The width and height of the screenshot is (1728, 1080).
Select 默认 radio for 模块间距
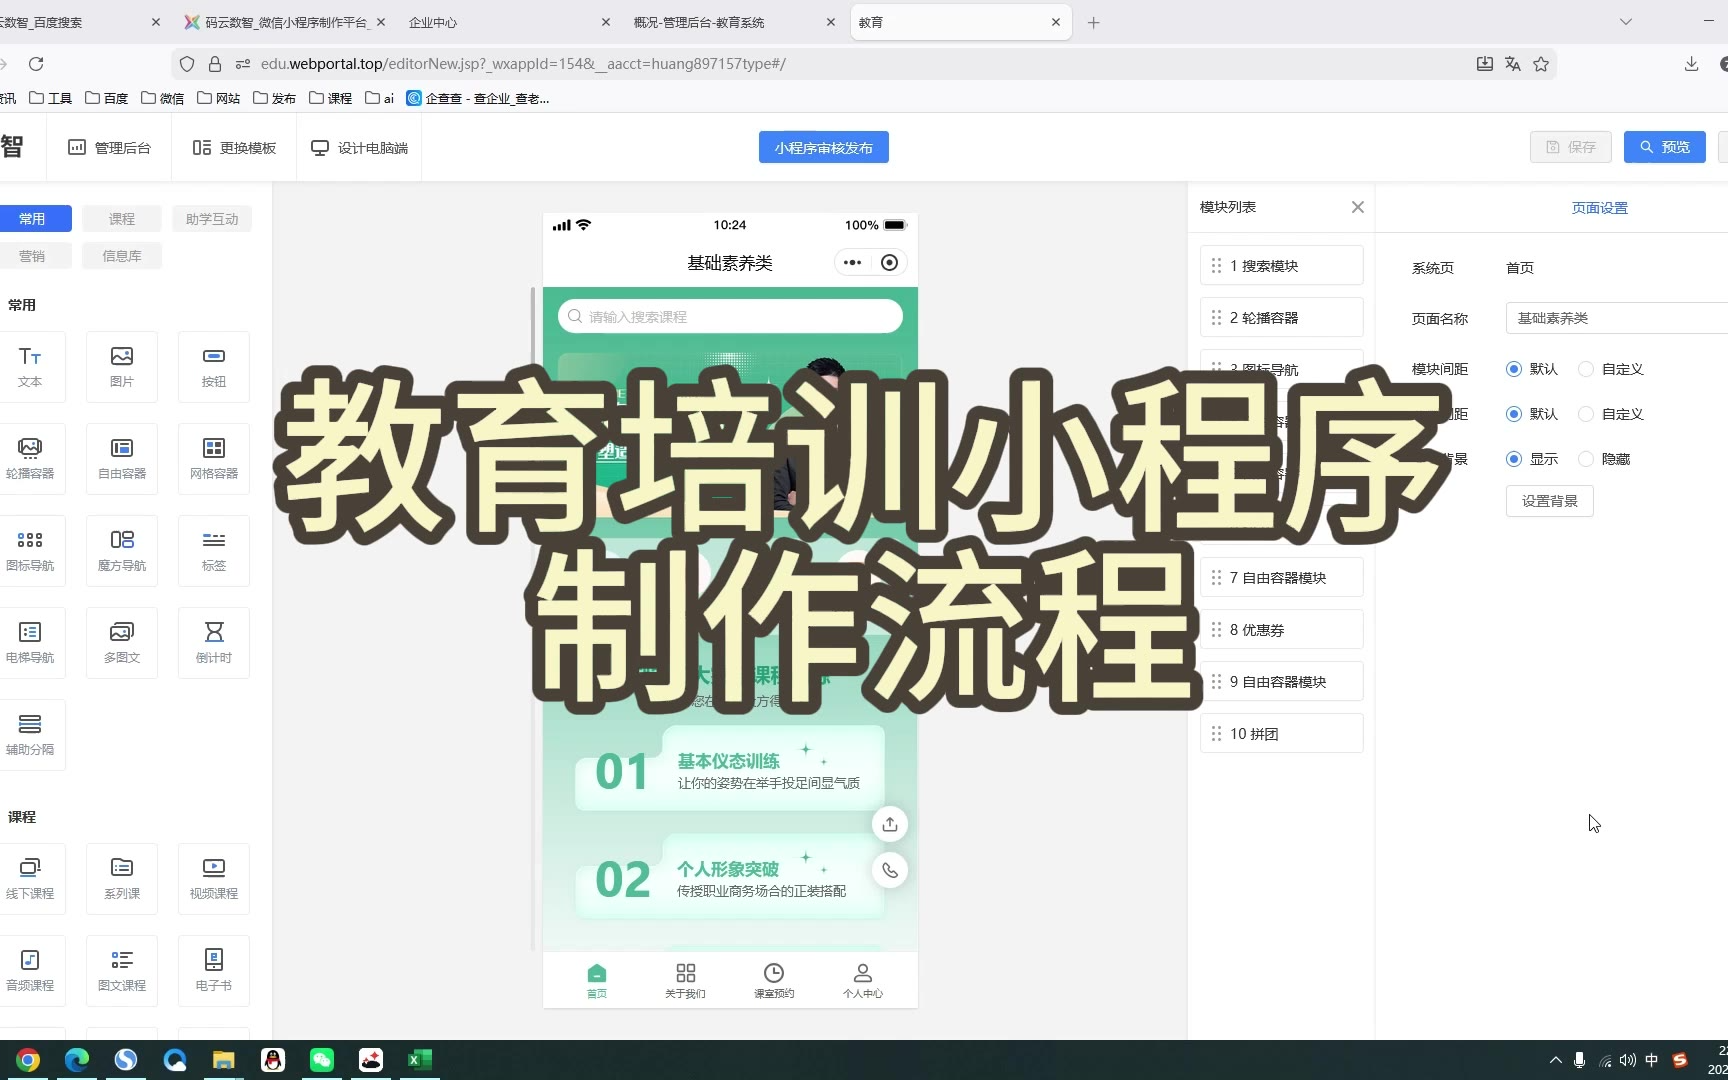tap(1514, 369)
